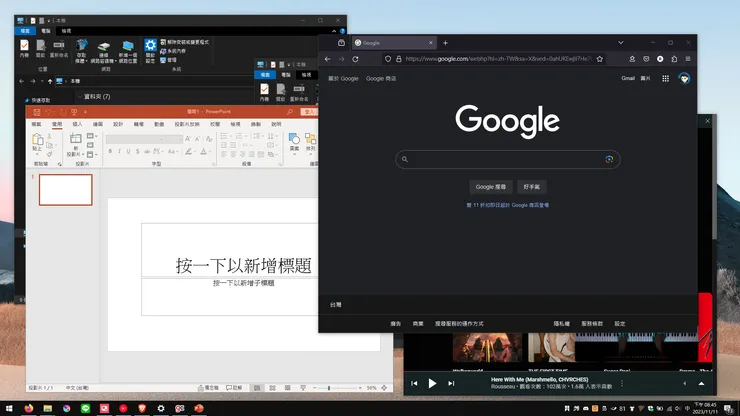Open the 插入 tab in PowerPoint
The height and width of the screenshot is (416, 740).
coord(77,124)
